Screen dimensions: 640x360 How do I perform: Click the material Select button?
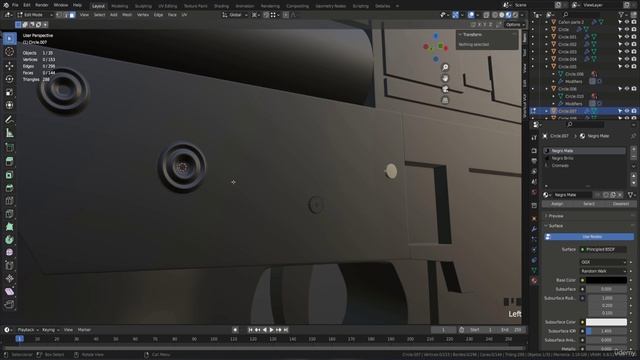pos(589,204)
